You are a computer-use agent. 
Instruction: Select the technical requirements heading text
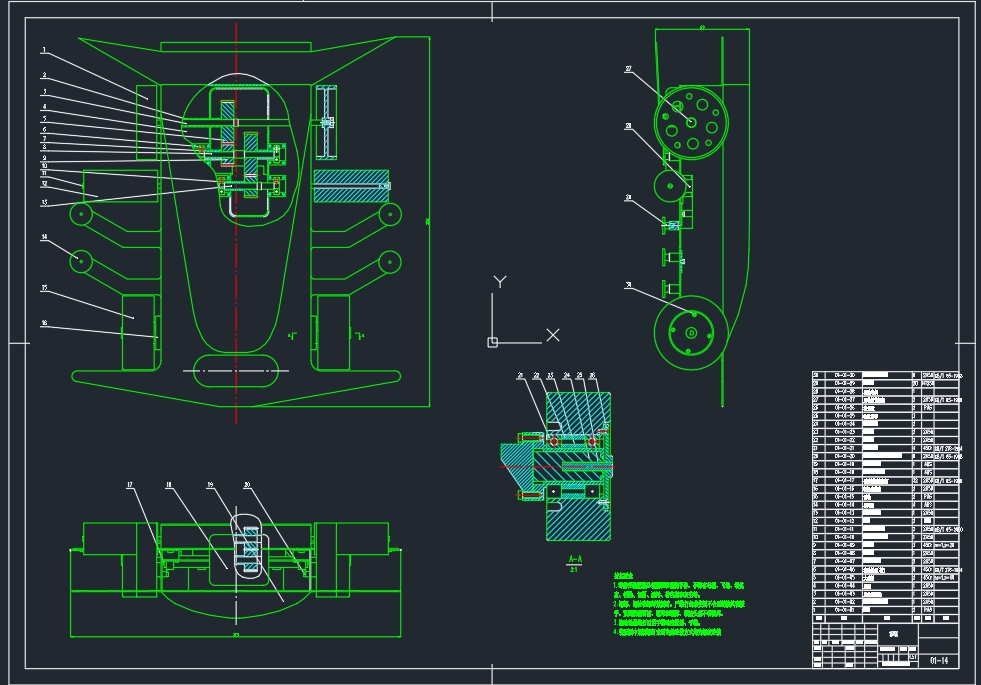point(623,576)
